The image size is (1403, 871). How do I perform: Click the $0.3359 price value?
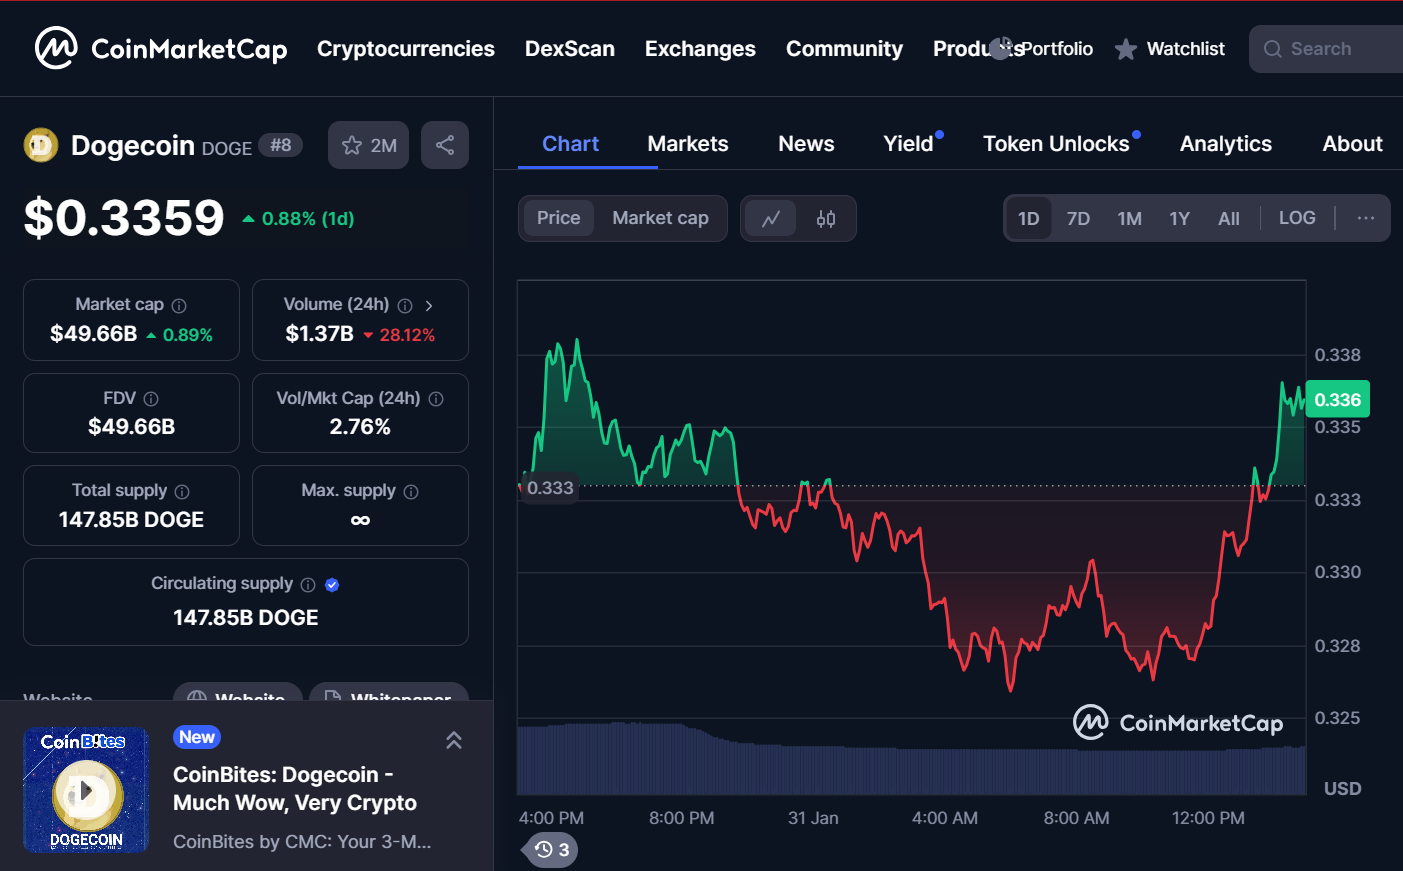pos(124,218)
